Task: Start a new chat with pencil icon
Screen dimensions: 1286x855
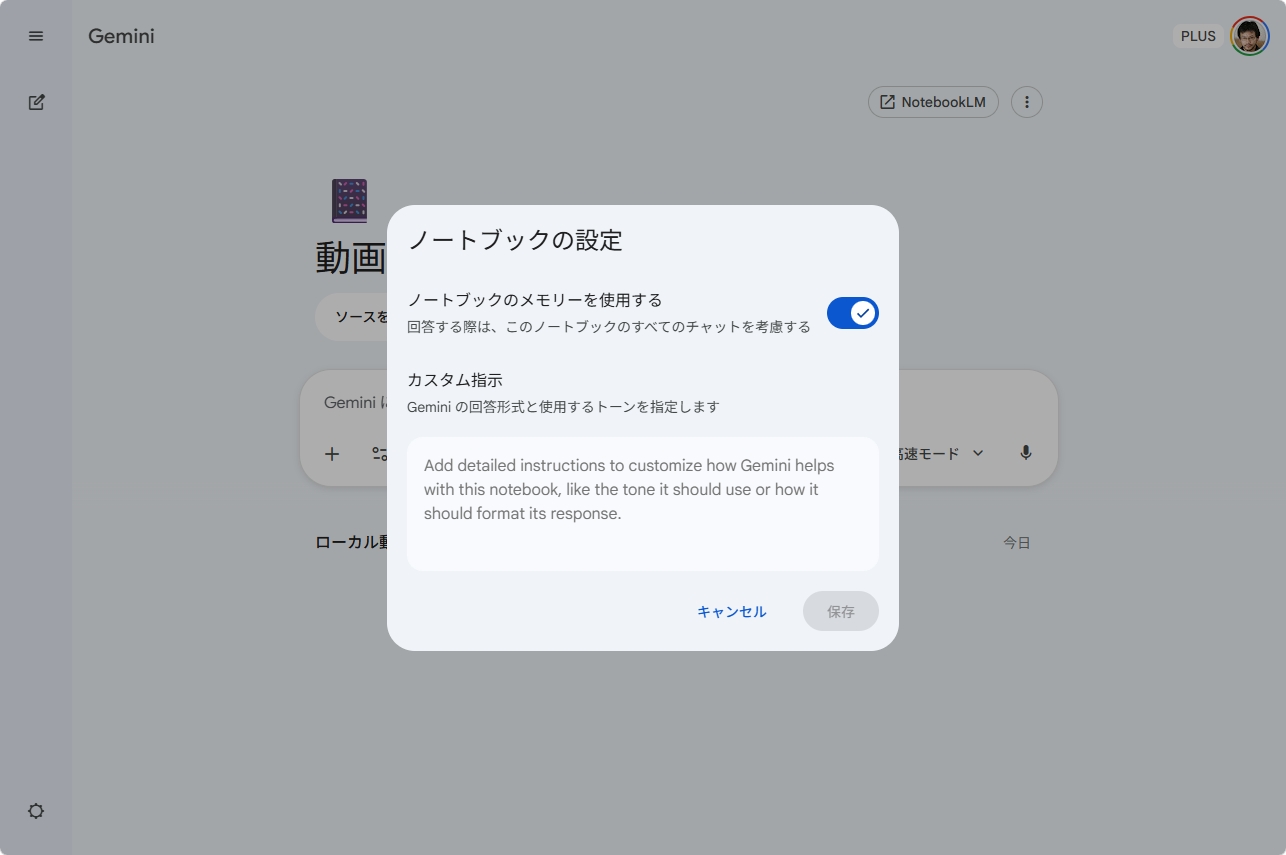Action: (x=36, y=102)
